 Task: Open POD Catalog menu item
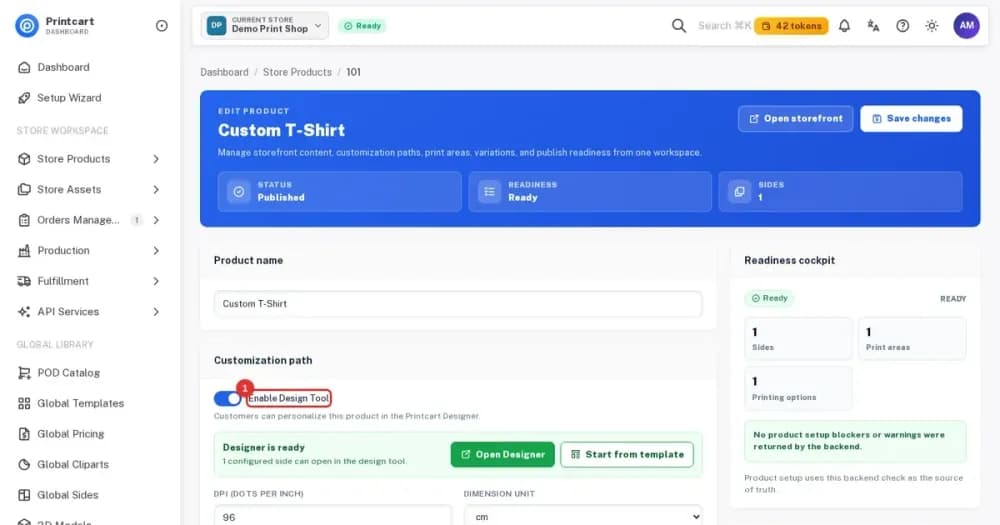pos(68,373)
